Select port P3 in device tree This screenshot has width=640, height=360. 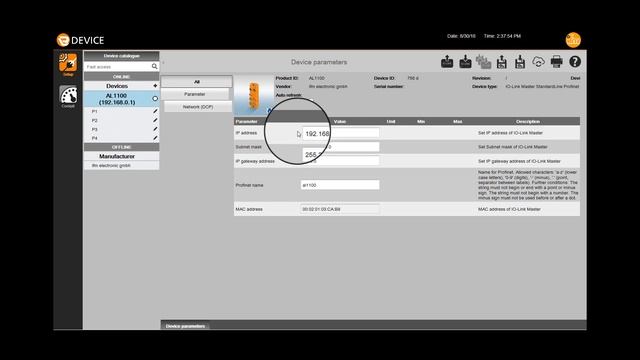95,129
